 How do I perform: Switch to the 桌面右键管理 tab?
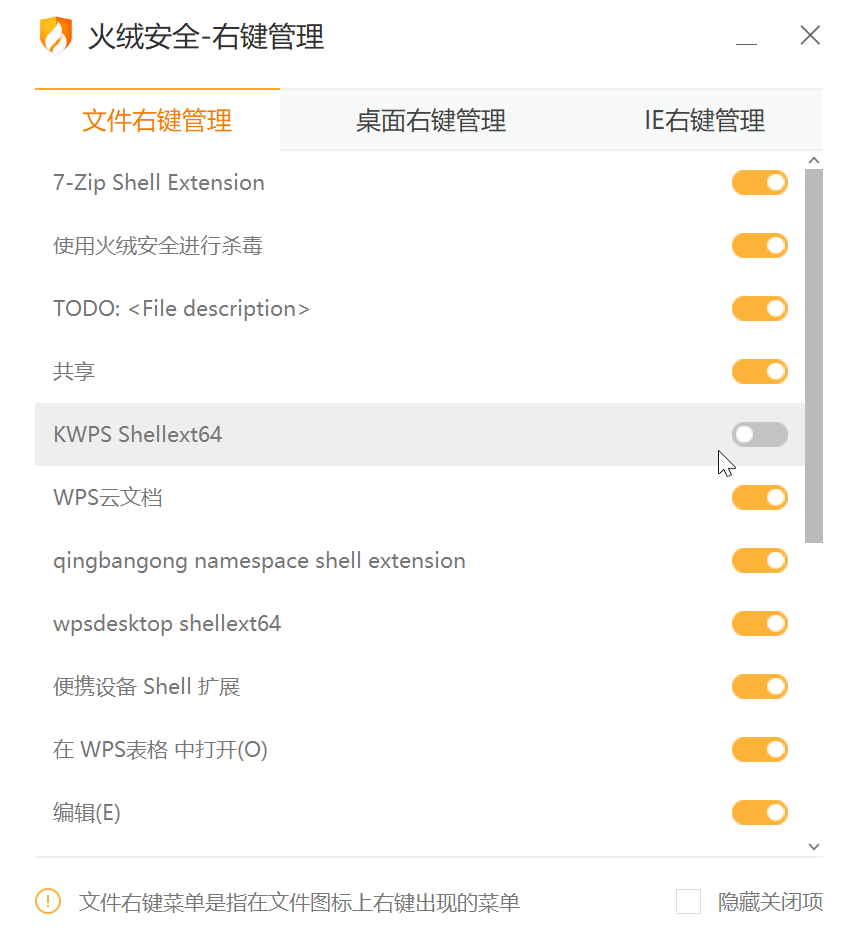pos(431,121)
